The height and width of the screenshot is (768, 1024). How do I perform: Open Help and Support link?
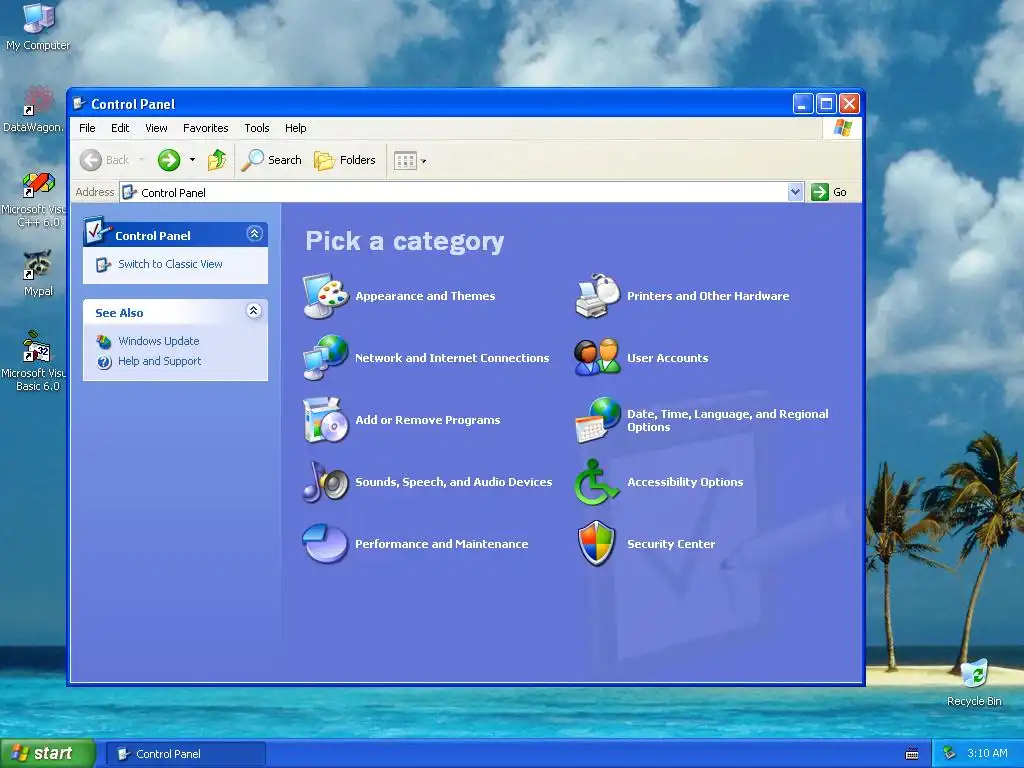[x=159, y=361]
